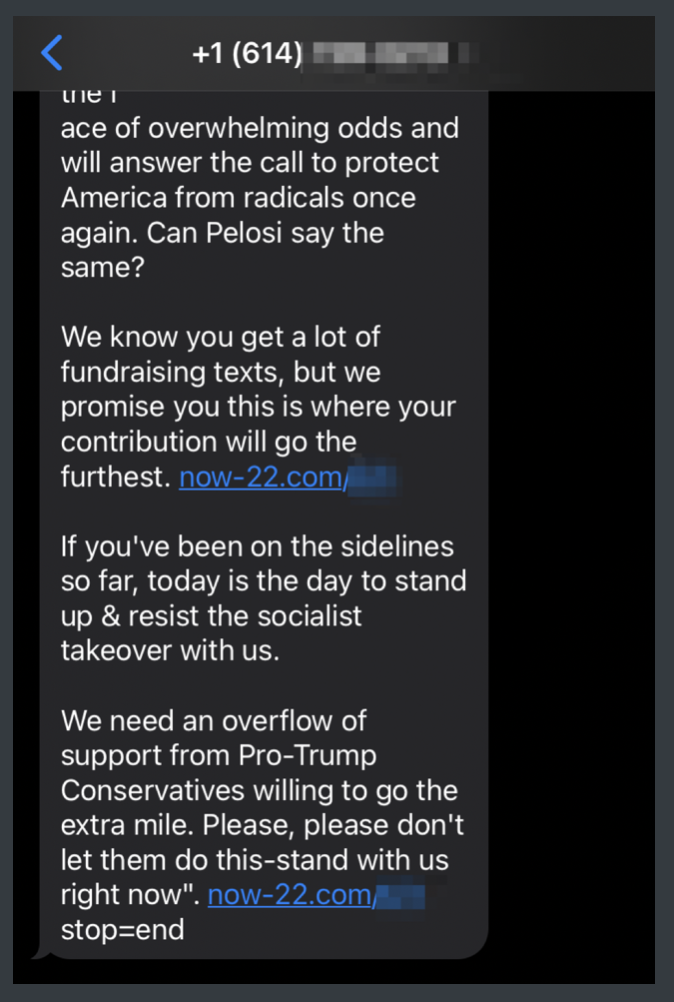Click the "will answer the call to protect" line
674x1002 pixels.
(x=250, y=163)
